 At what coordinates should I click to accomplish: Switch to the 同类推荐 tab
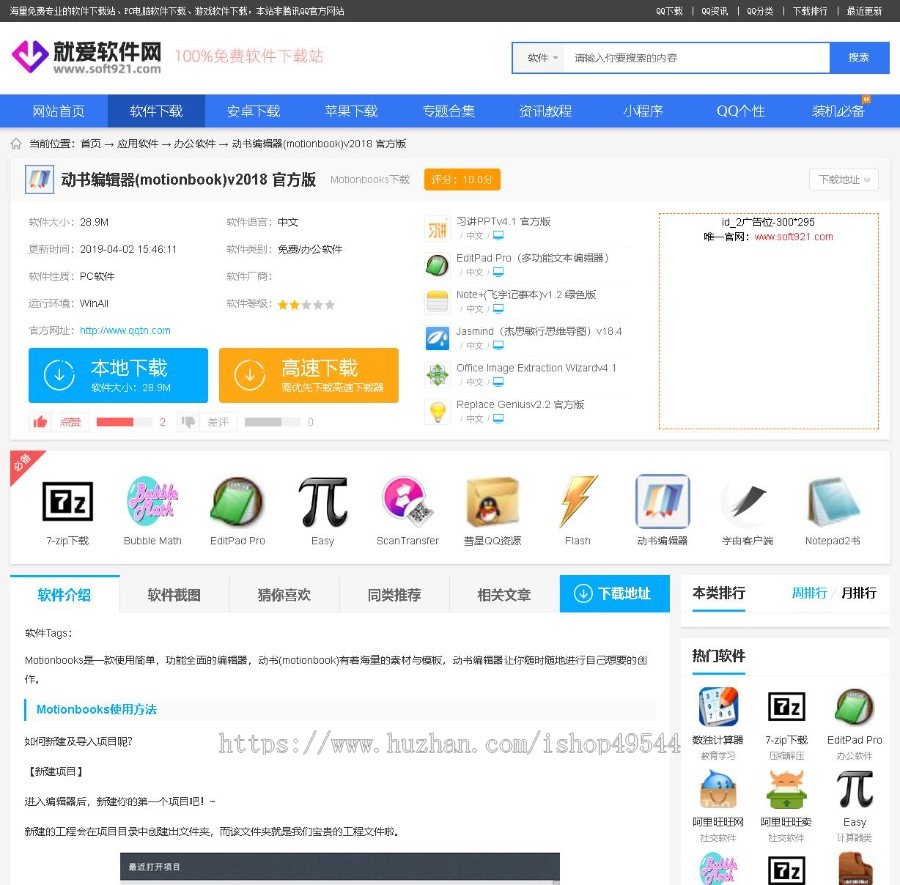(x=394, y=595)
